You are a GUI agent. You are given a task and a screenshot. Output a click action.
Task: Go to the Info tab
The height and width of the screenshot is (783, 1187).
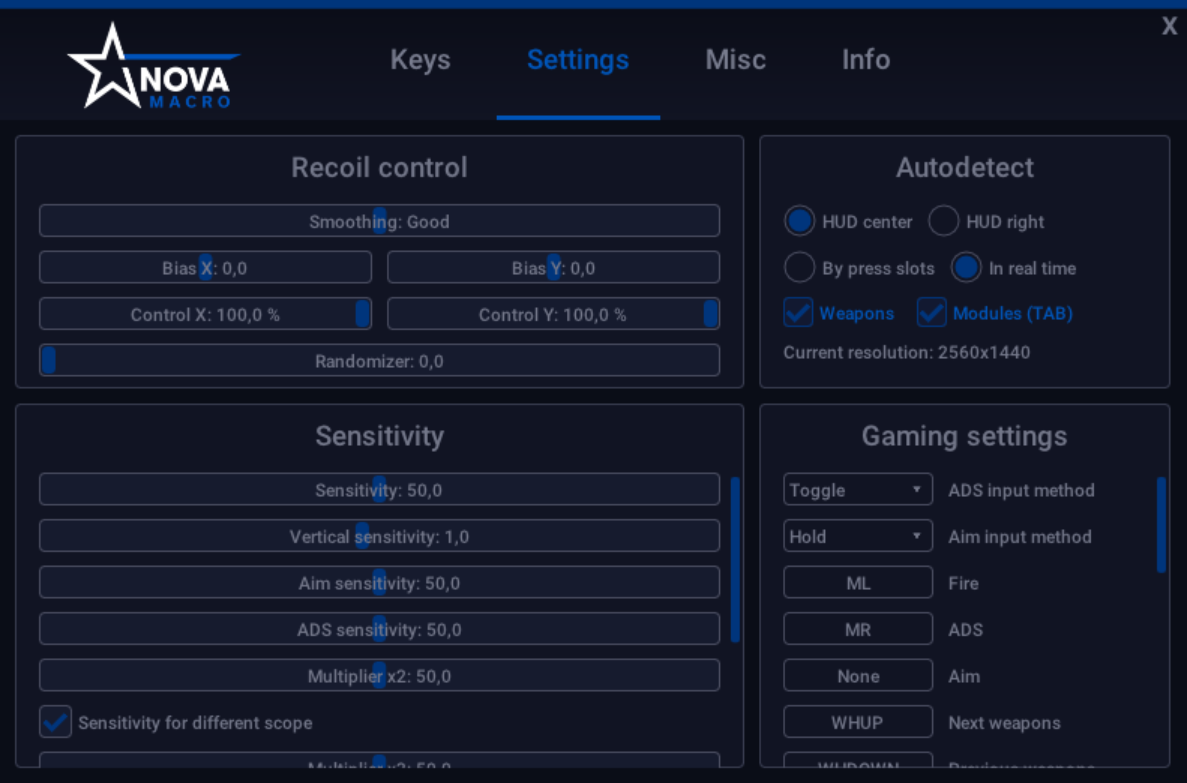(865, 60)
